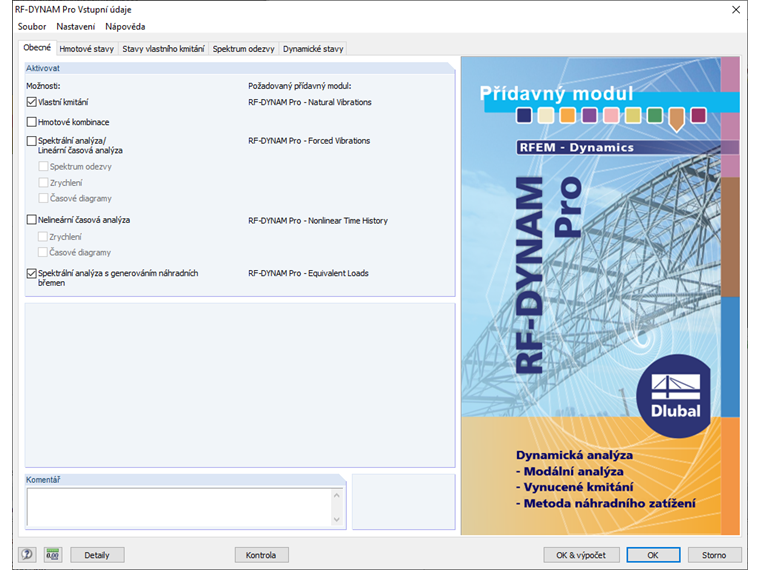The image size is (760, 570).
Task: Click the dark navy color square in banner
Action: [x=524, y=115]
